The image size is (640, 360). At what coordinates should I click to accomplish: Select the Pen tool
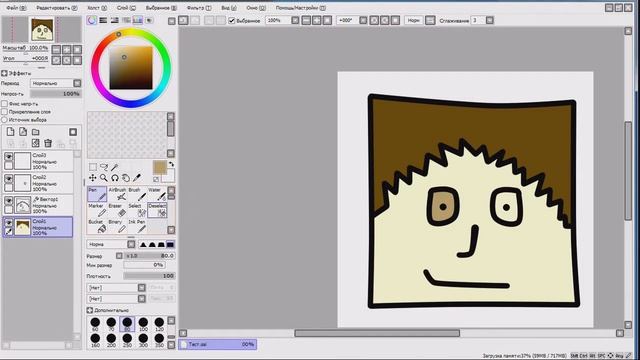point(97,194)
